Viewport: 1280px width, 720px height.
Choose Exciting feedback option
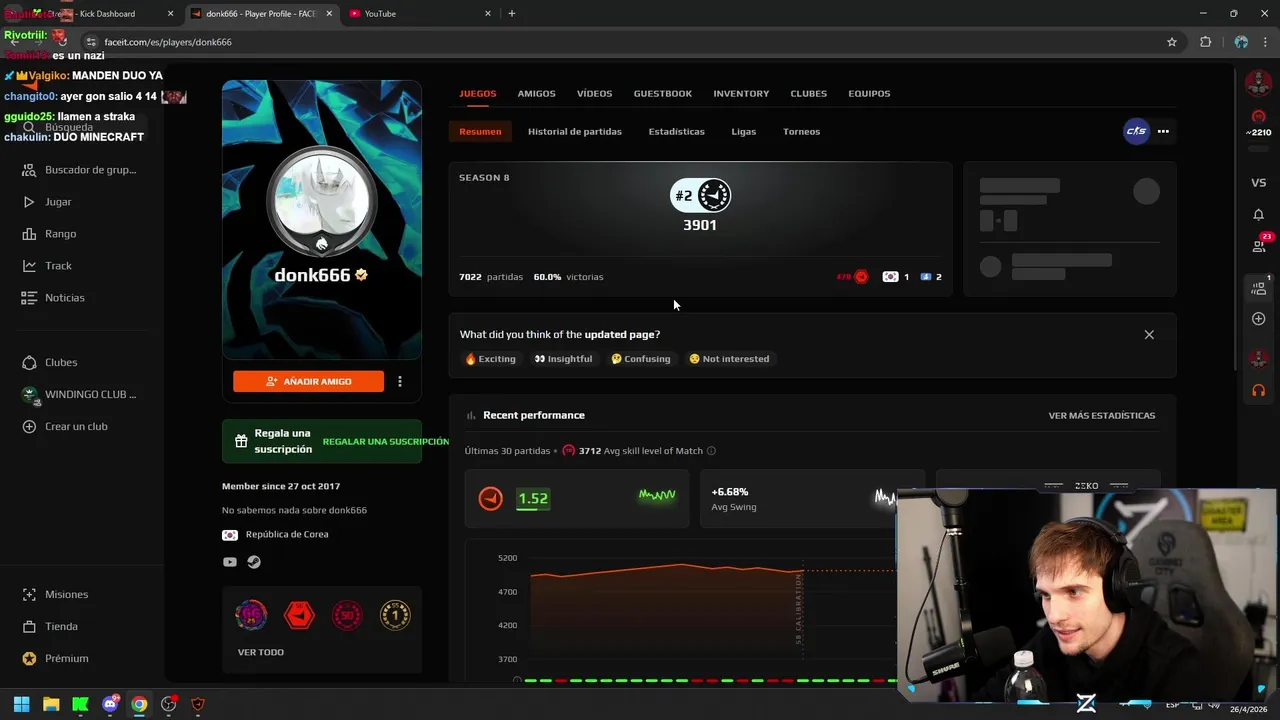coord(490,358)
